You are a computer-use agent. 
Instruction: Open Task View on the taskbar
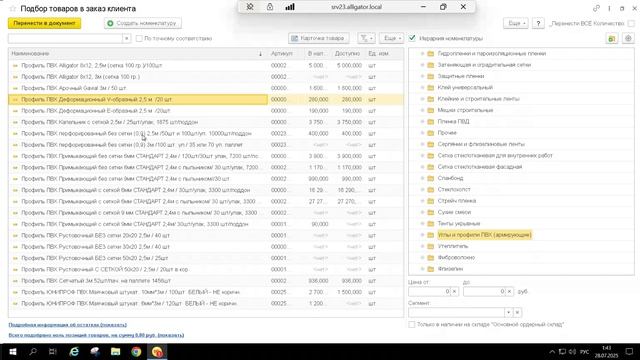tap(53, 351)
